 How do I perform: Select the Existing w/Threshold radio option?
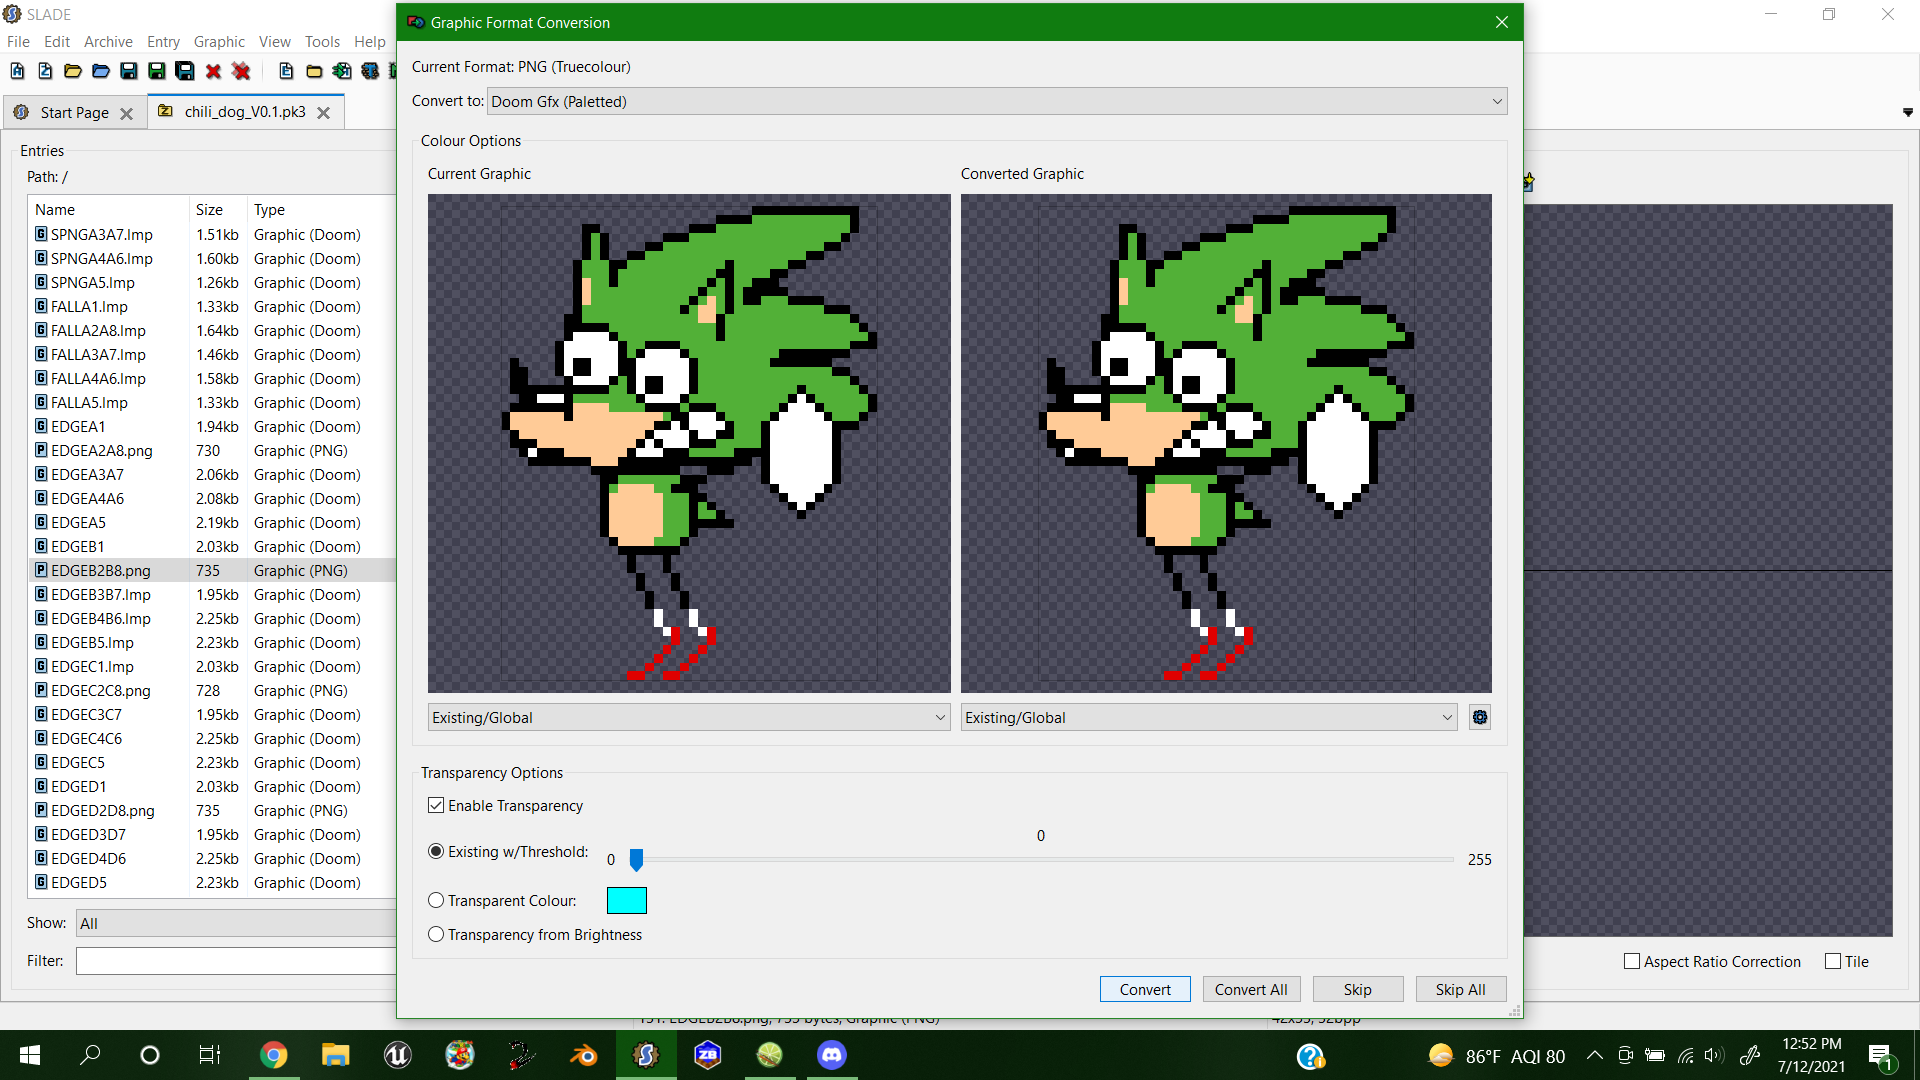coord(436,852)
